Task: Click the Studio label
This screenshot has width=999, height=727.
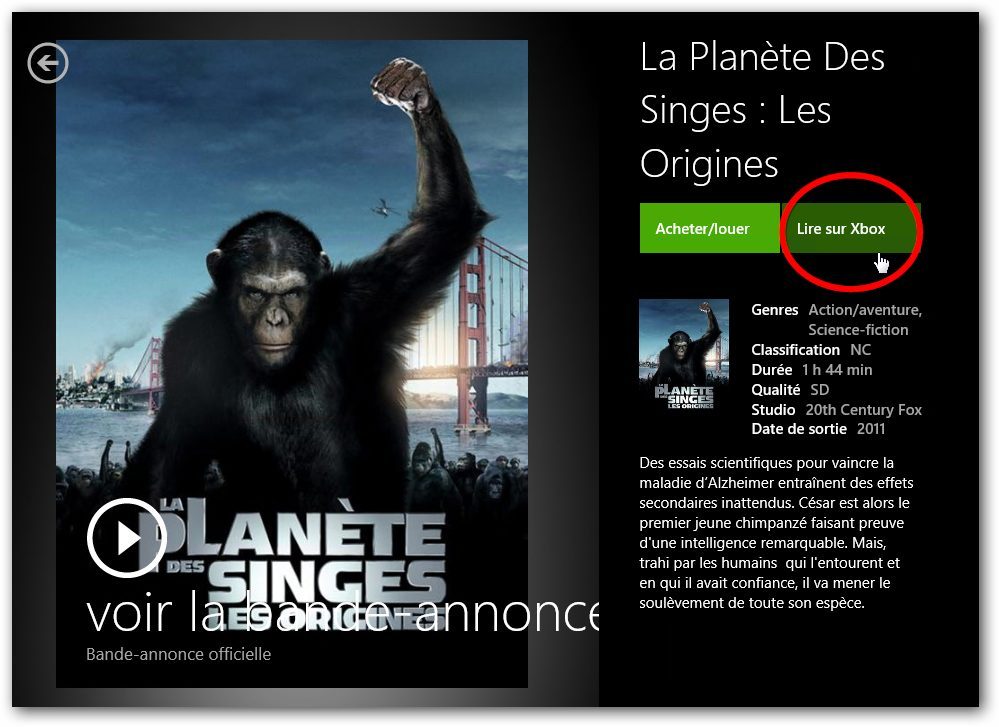Action: (773, 410)
